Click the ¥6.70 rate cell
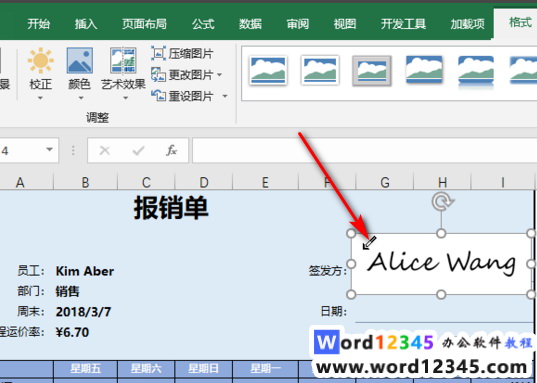537x383 pixels. (x=72, y=332)
